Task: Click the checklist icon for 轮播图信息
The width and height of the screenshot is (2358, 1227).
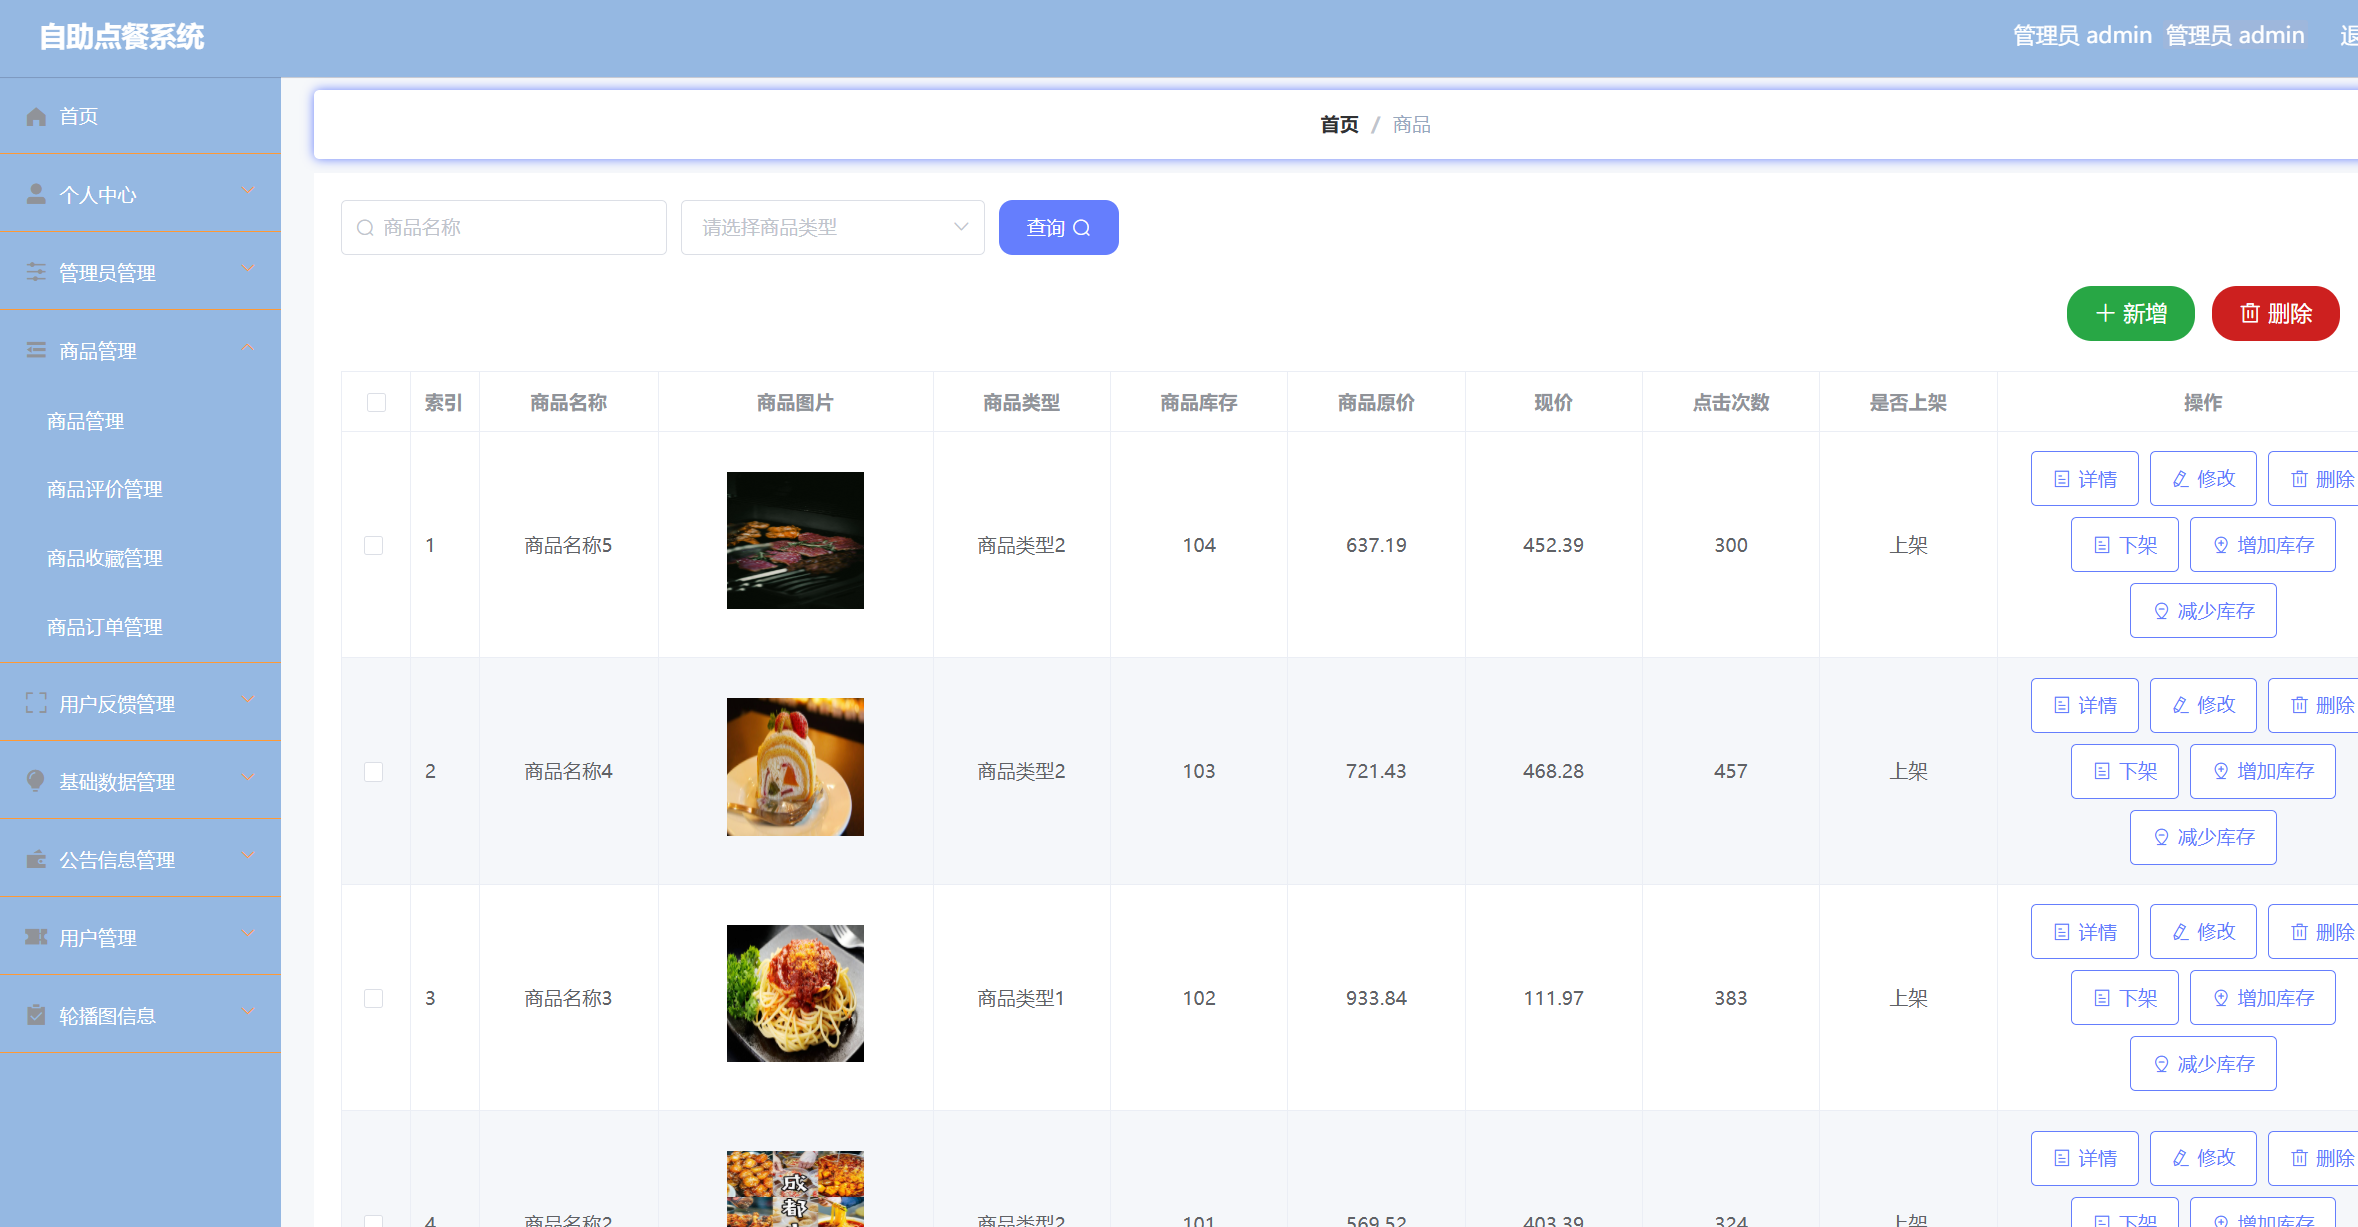Action: [x=36, y=1014]
